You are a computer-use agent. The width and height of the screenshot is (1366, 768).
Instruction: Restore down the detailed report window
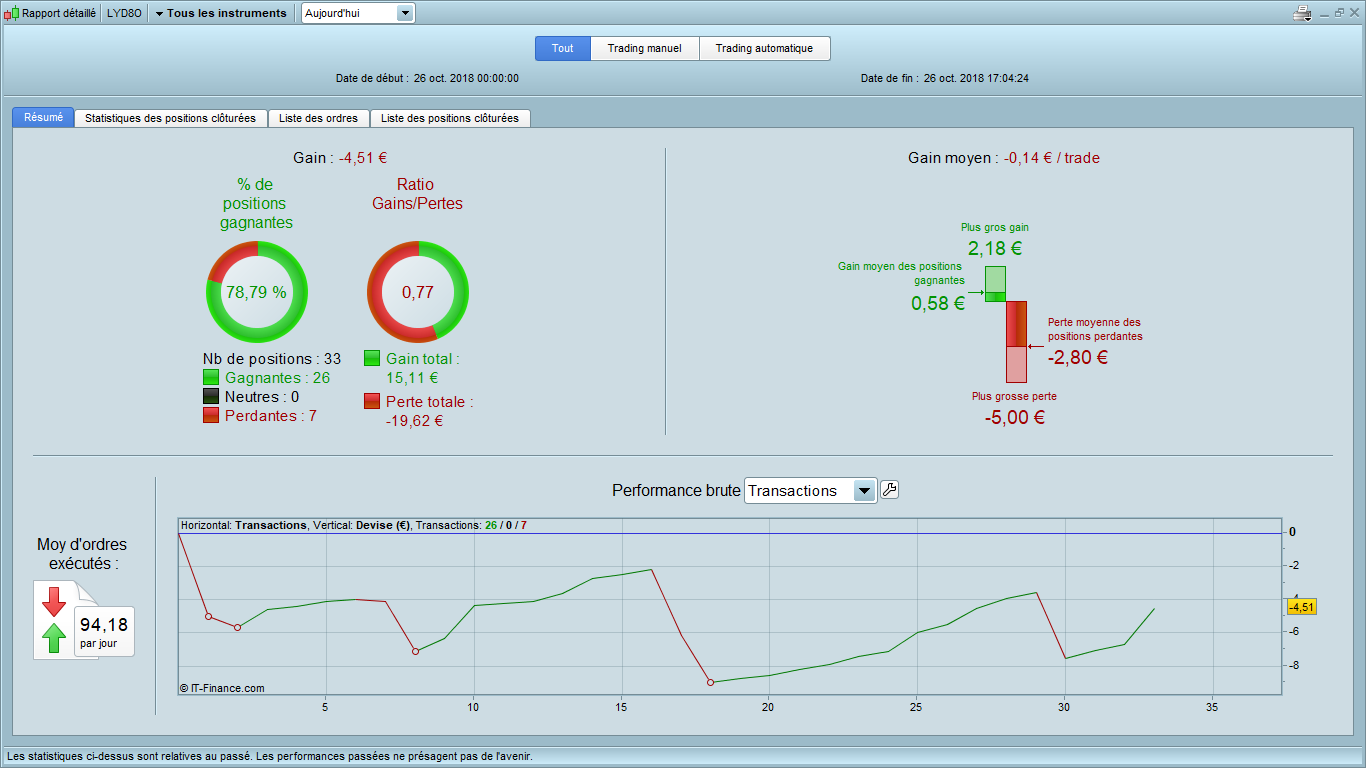coord(1339,13)
